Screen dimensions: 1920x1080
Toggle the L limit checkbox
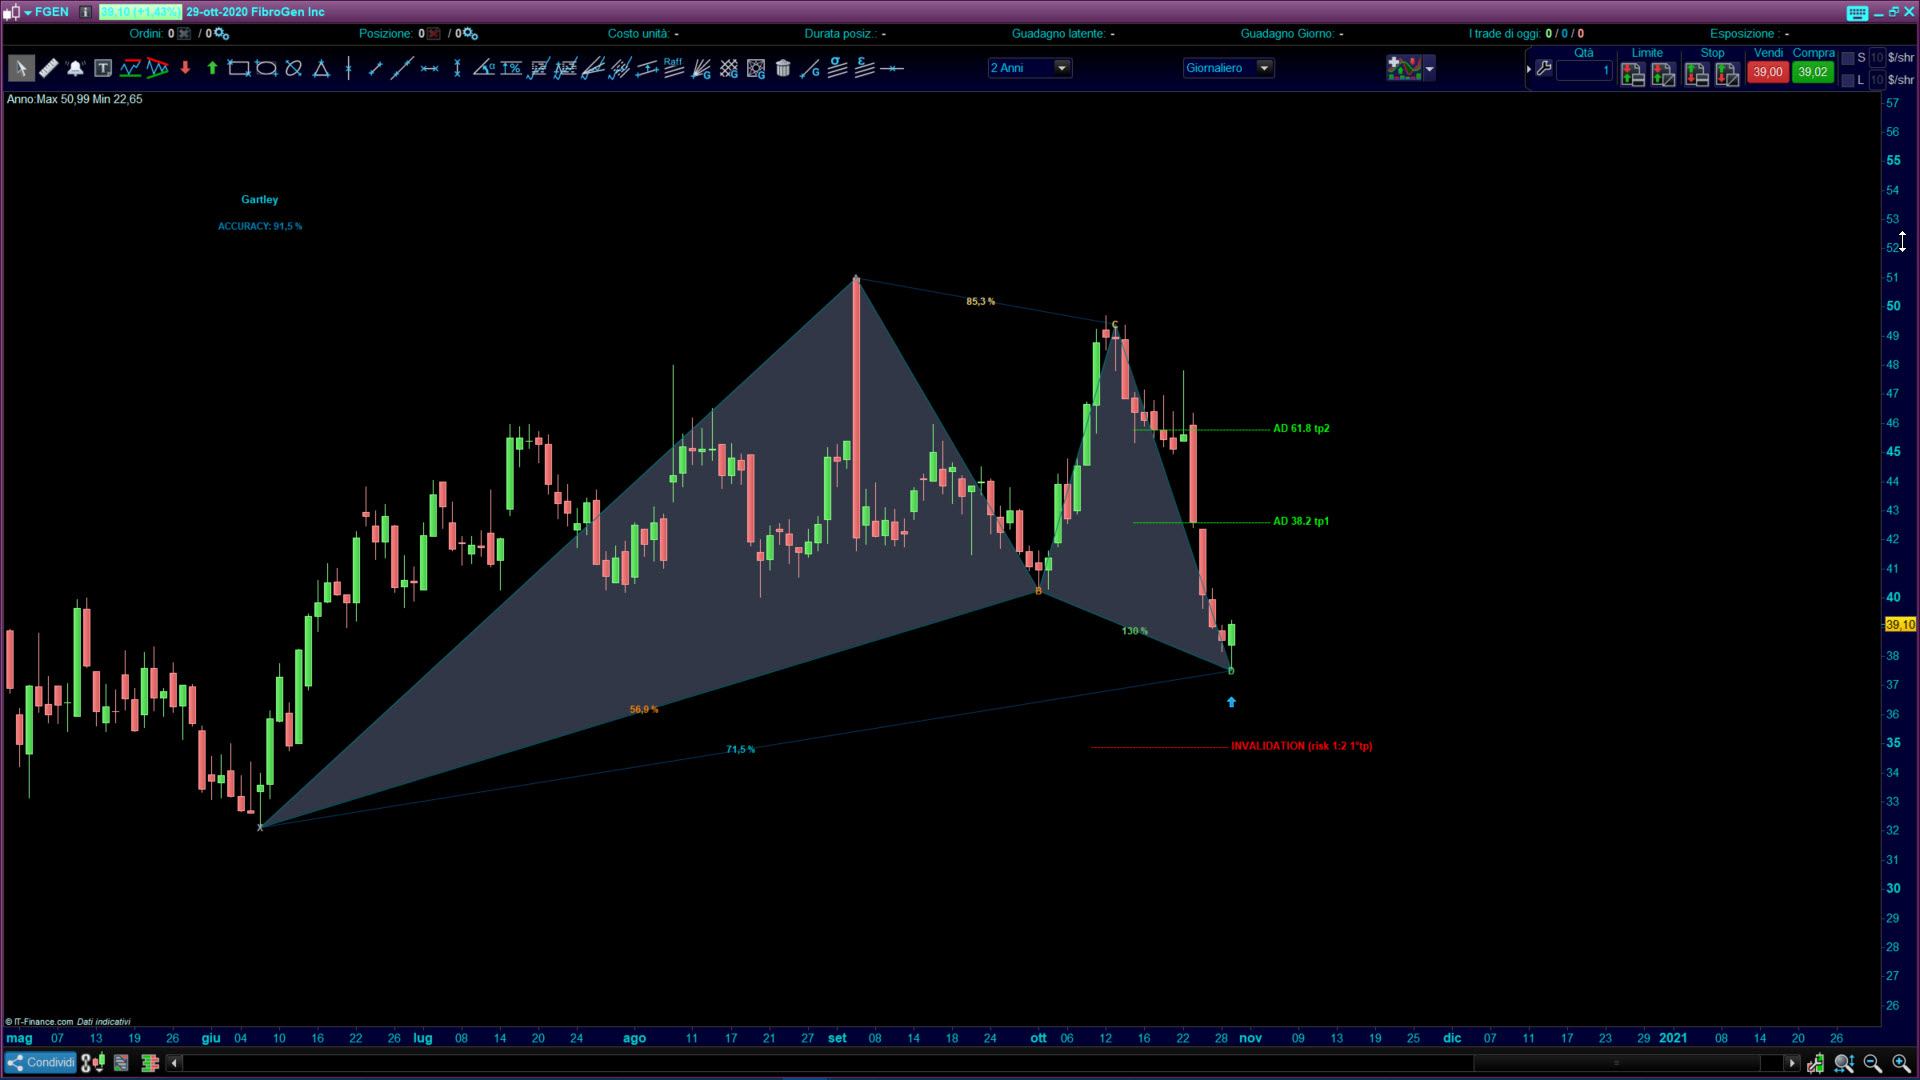click(x=1848, y=80)
